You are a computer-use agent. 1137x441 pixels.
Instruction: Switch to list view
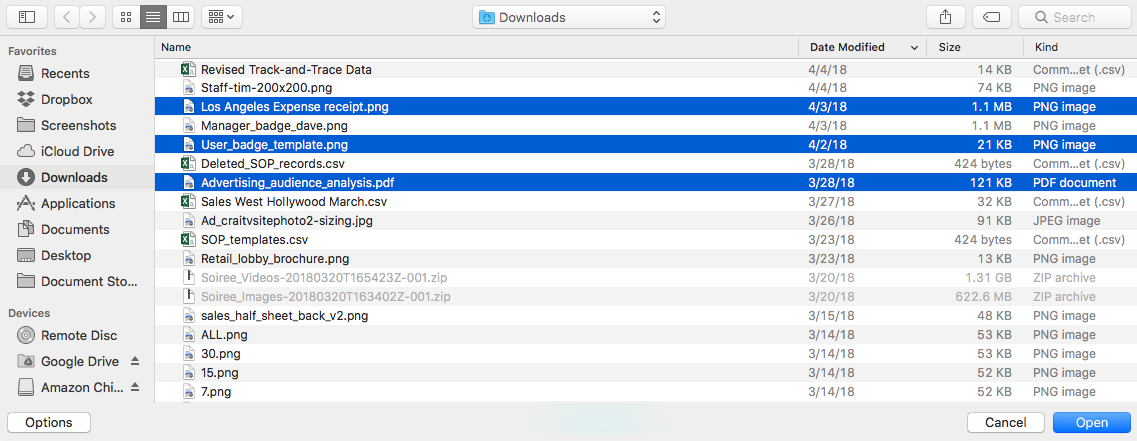pos(153,17)
